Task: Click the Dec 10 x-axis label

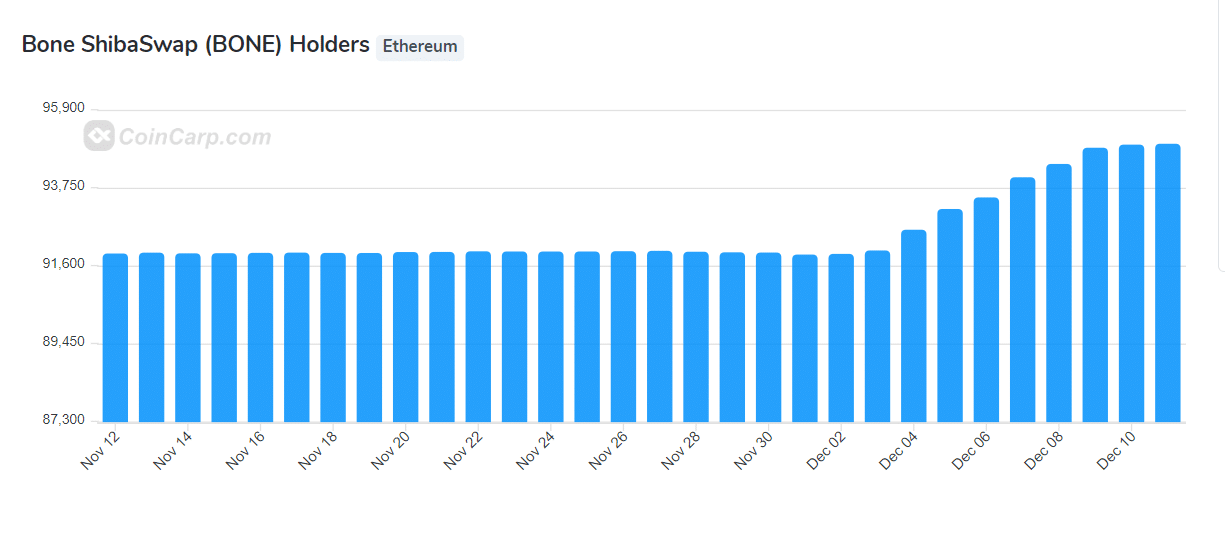Action: point(1115,450)
